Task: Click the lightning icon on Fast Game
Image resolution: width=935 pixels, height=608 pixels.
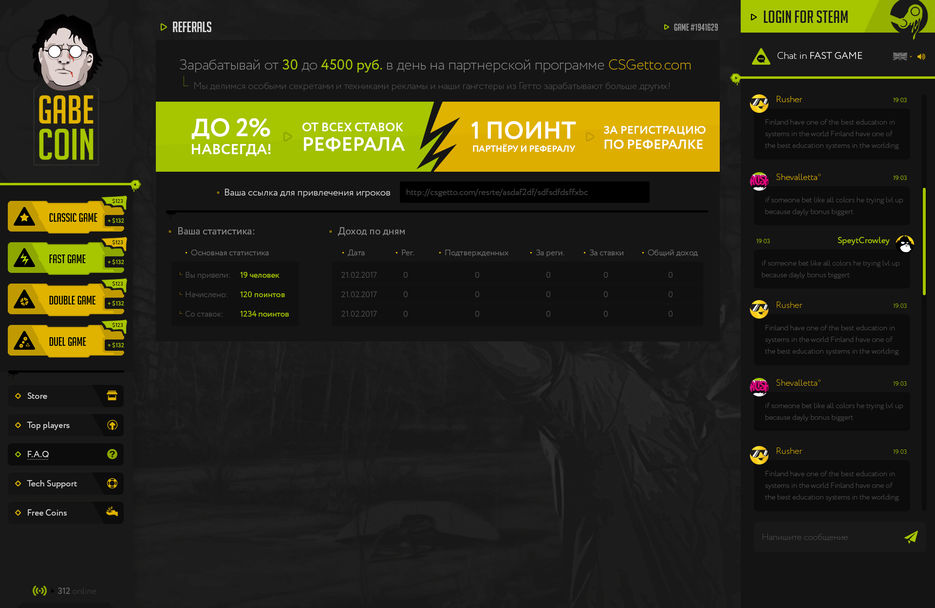Action: tap(24, 259)
